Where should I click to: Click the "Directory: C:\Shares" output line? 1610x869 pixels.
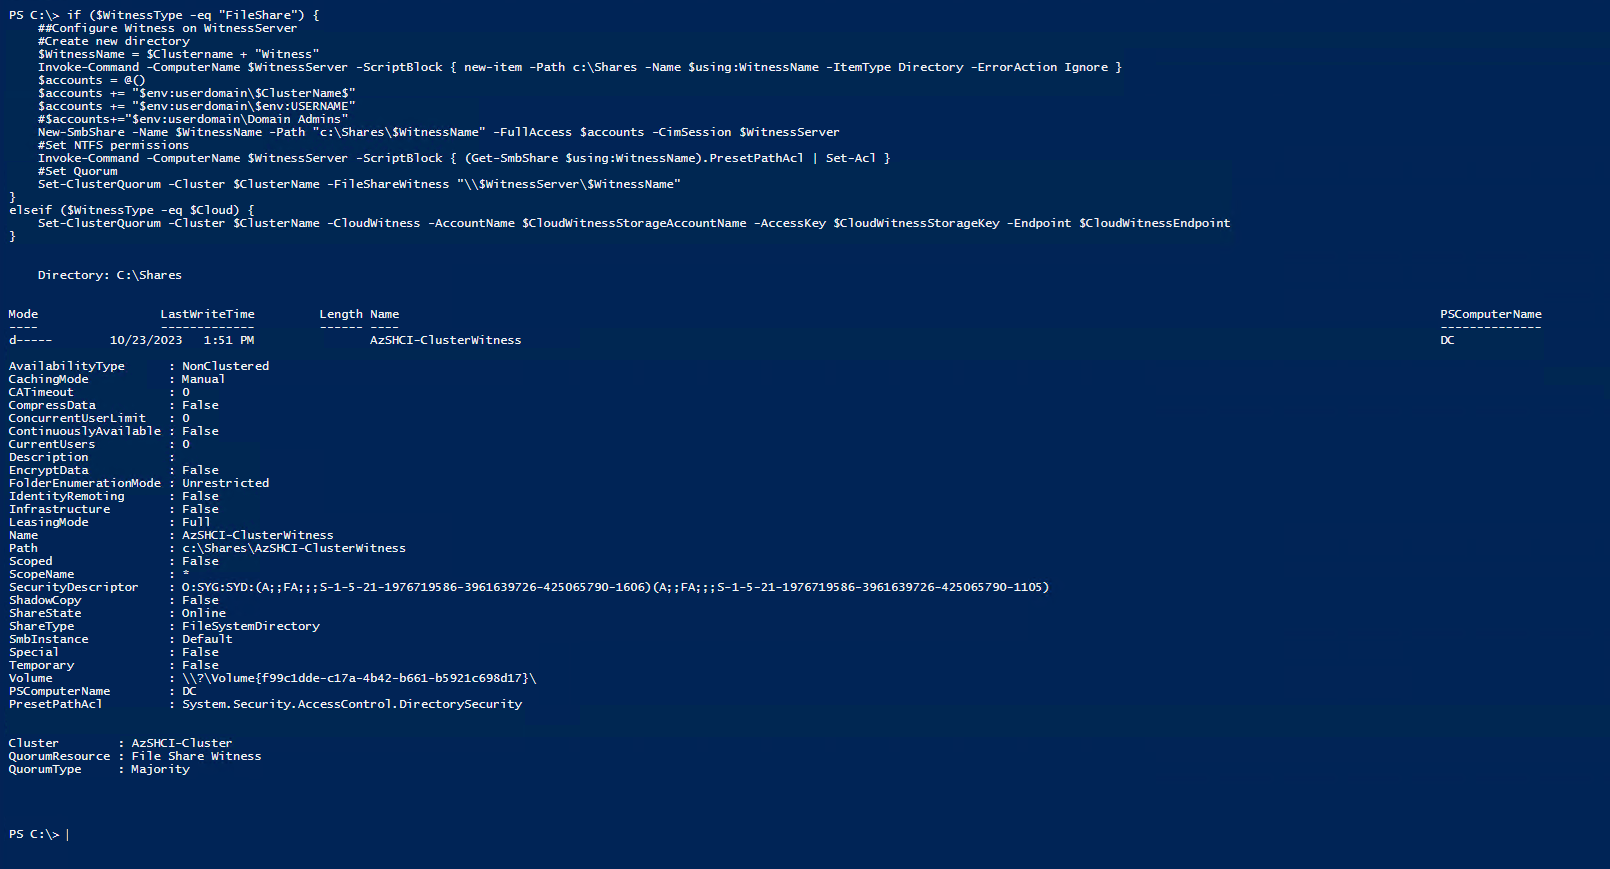[x=110, y=275]
